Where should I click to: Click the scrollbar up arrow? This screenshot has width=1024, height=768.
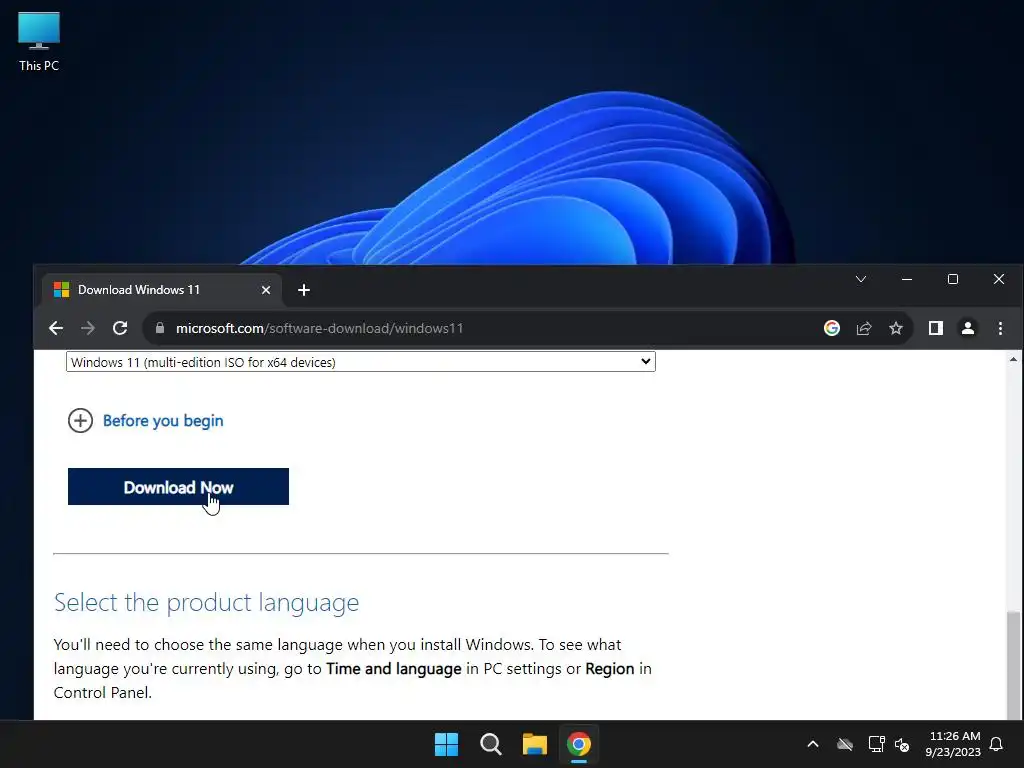pyautogui.click(x=1013, y=359)
